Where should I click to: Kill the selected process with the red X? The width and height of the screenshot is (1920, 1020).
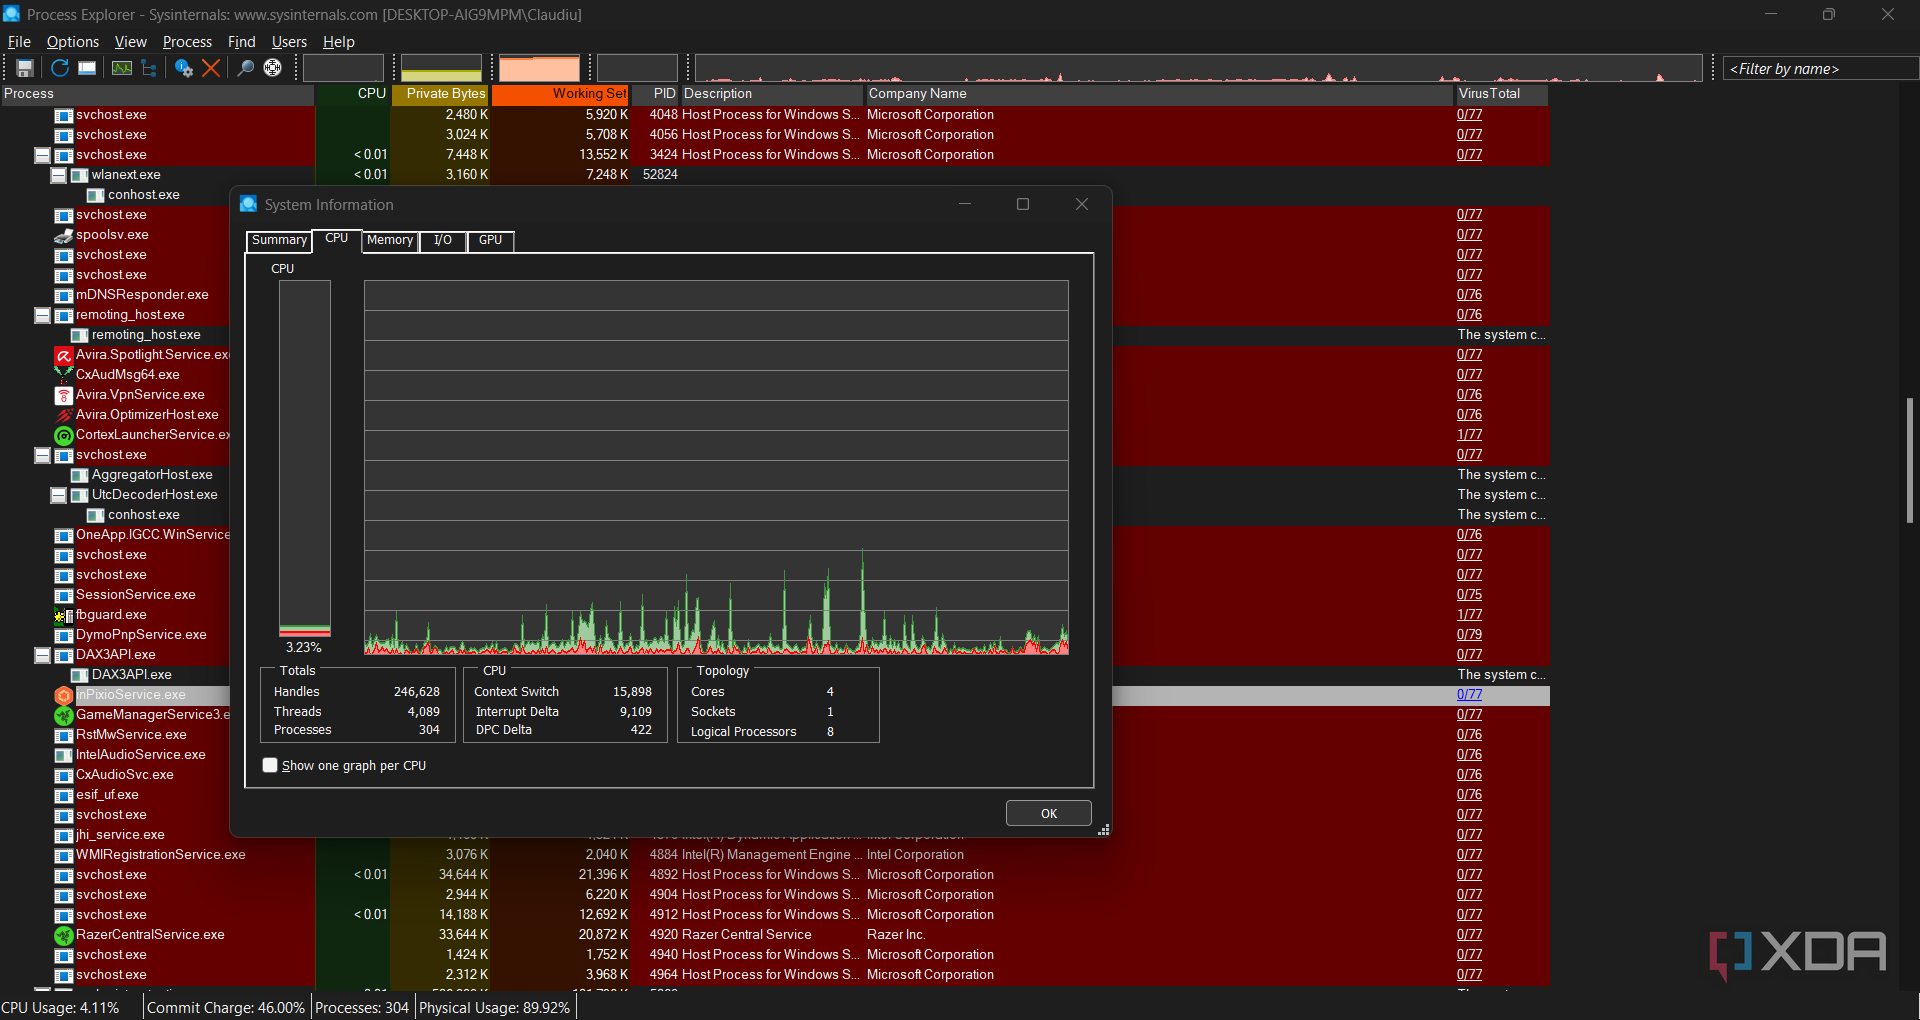[211, 67]
